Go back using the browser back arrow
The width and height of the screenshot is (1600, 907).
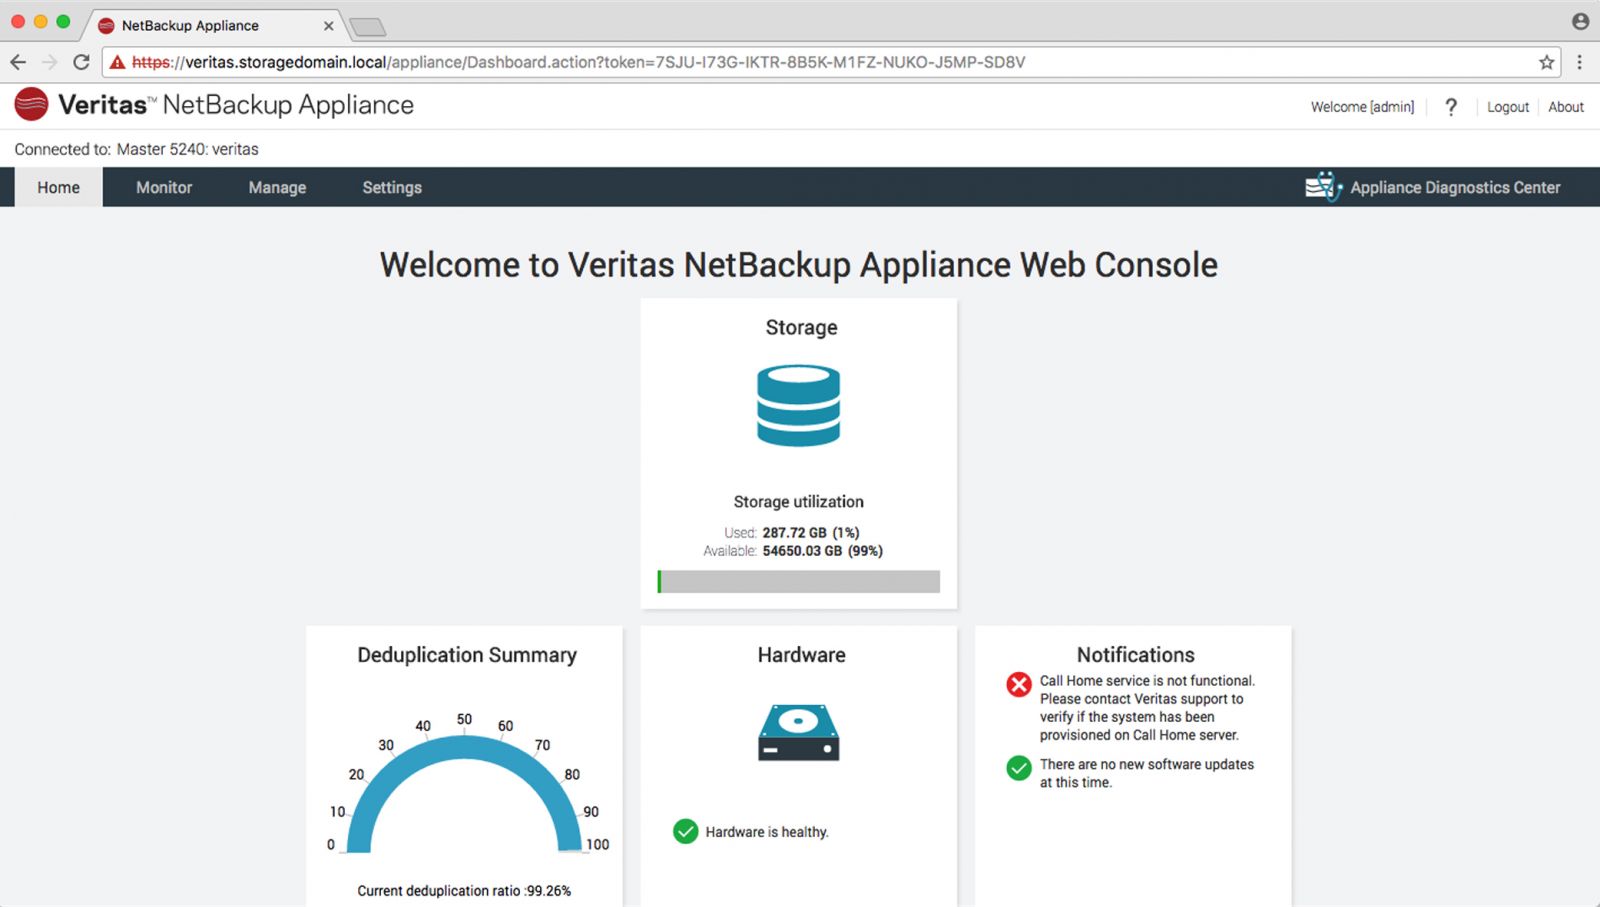[18, 62]
